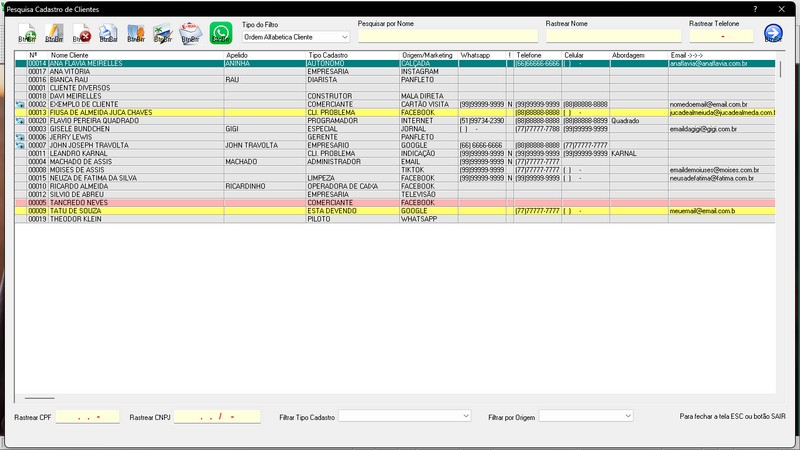Click the Rastrear Telefone field
The image size is (800, 450).
[x=721, y=36]
